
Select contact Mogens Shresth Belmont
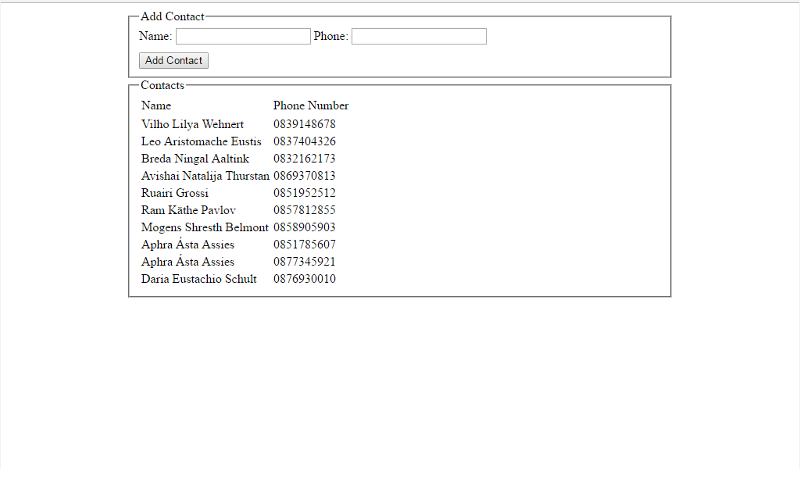[x=205, y=228]
